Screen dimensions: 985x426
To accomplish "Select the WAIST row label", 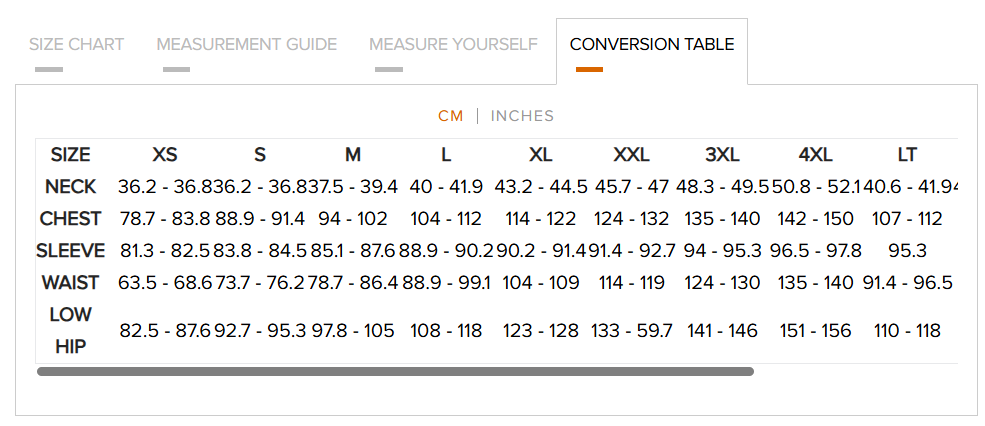I will click(x=71, y=283).
